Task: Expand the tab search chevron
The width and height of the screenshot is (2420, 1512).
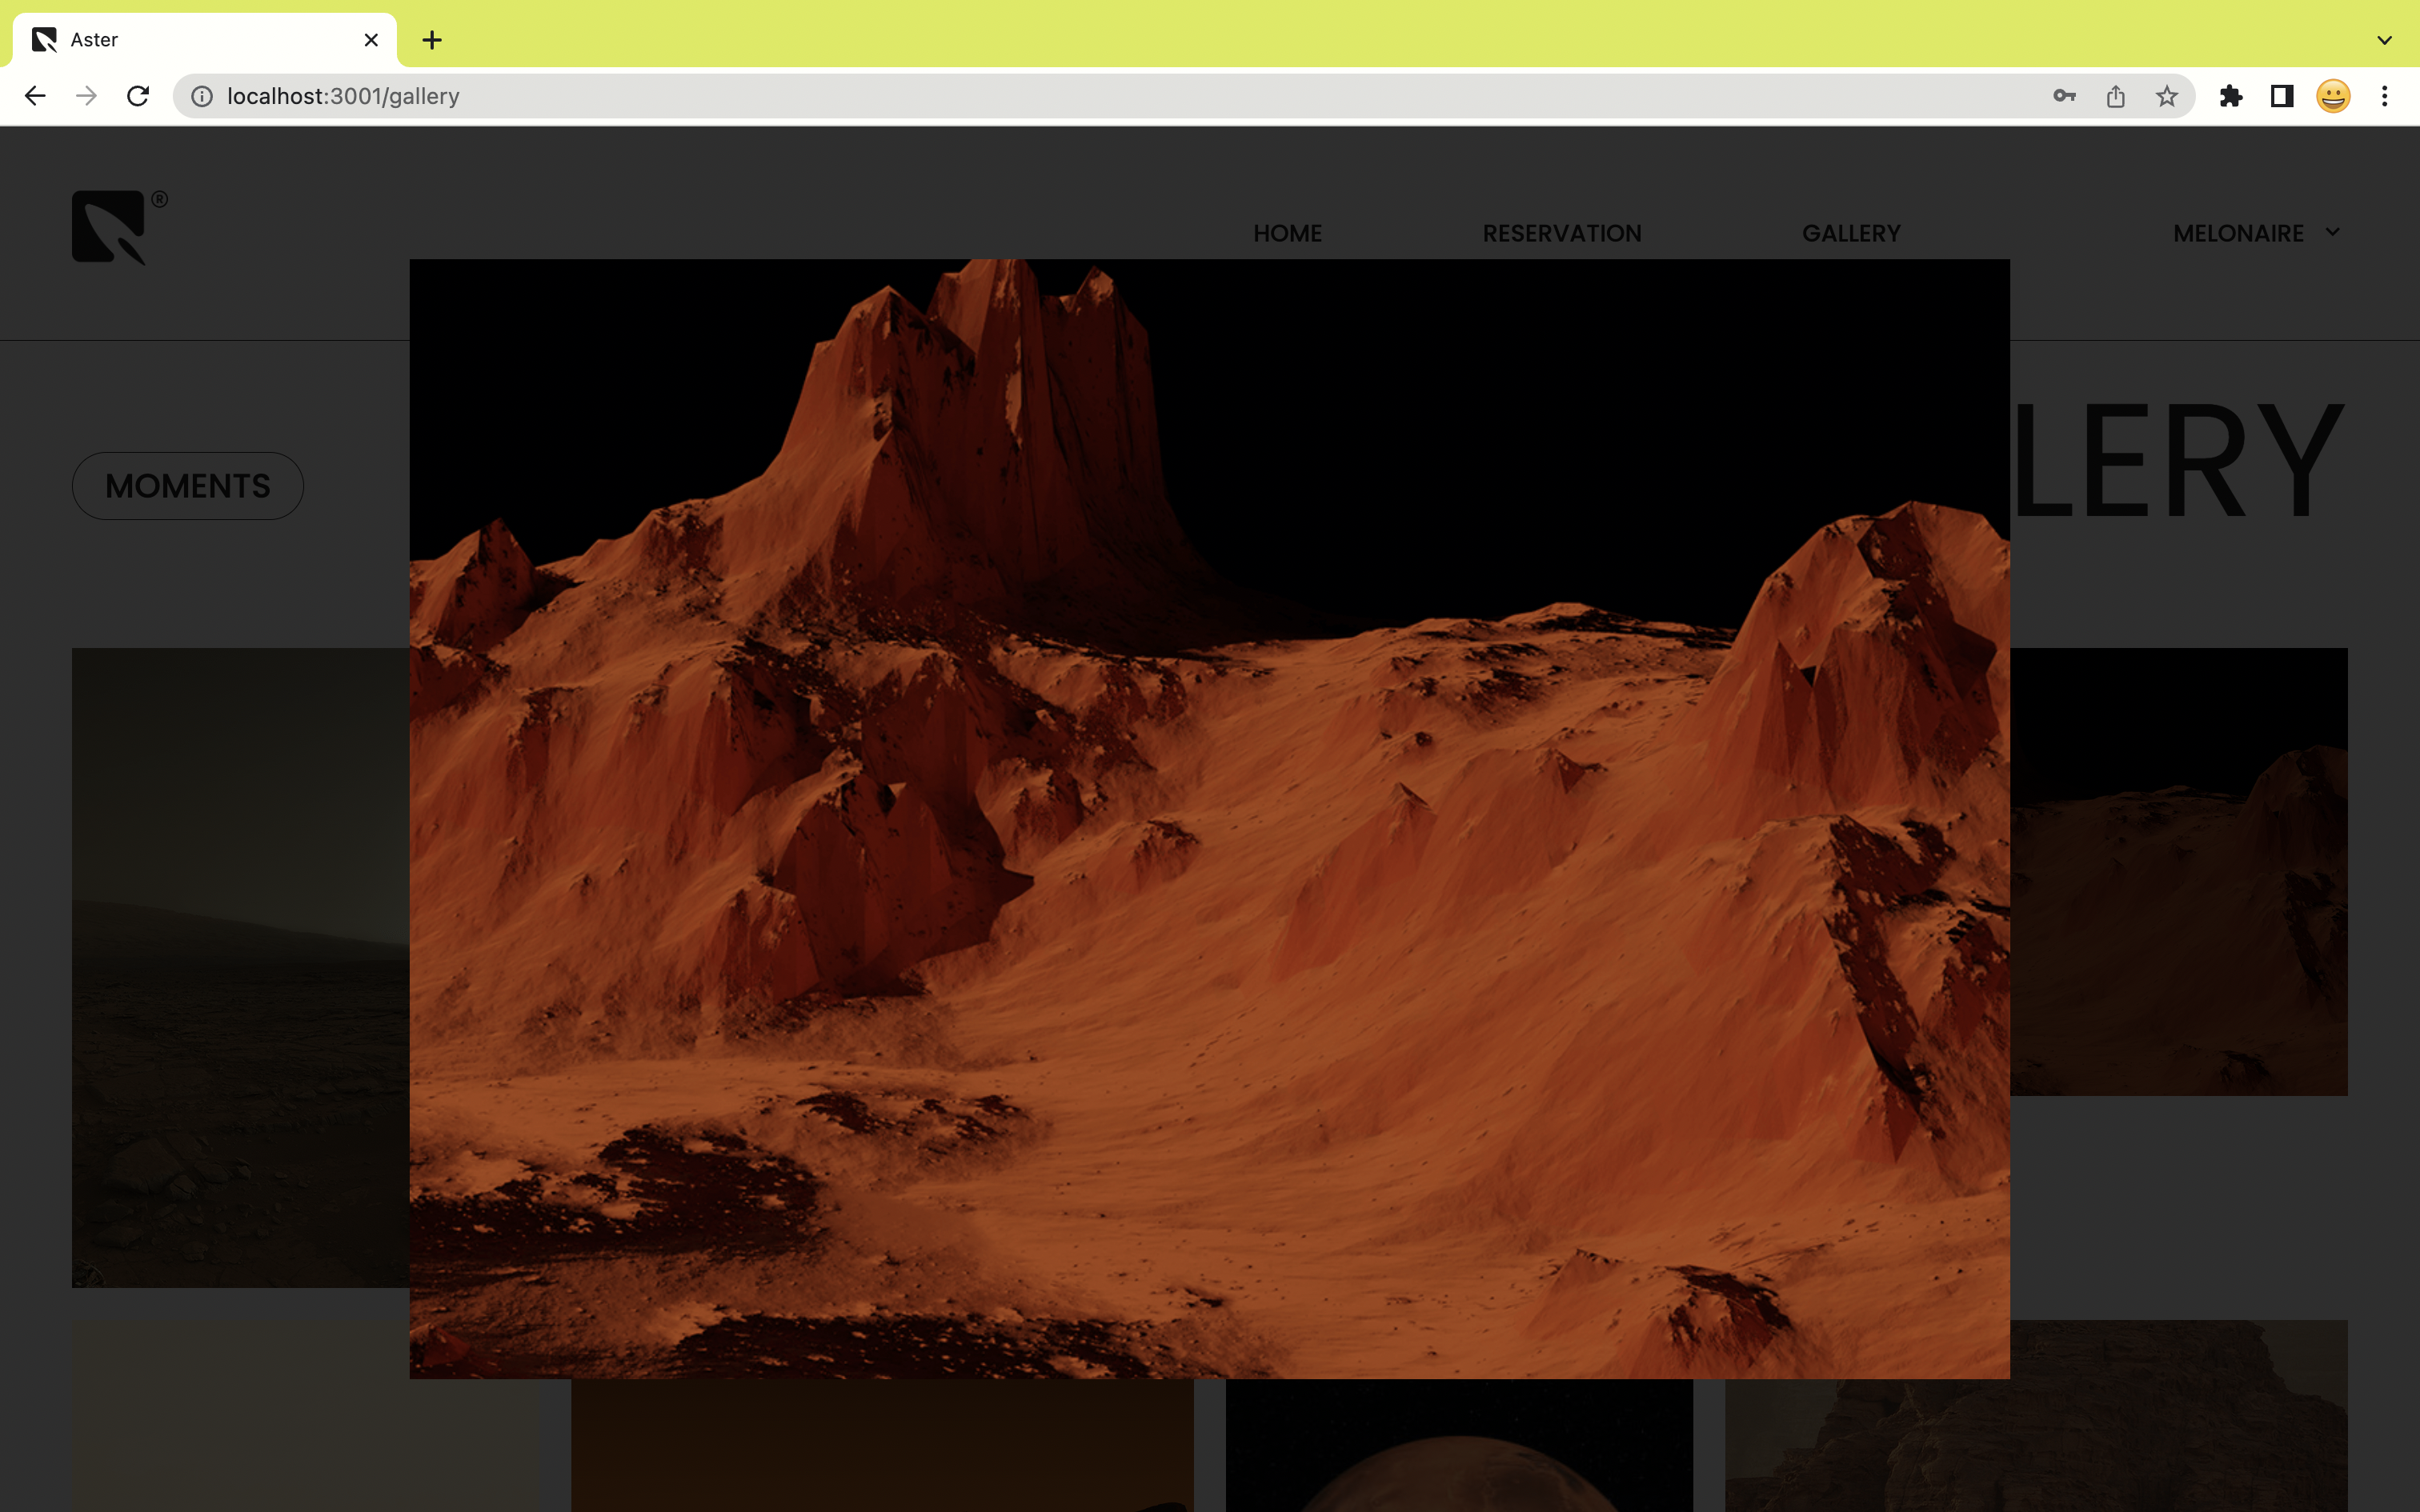Action: click(x=2385, y=40)
